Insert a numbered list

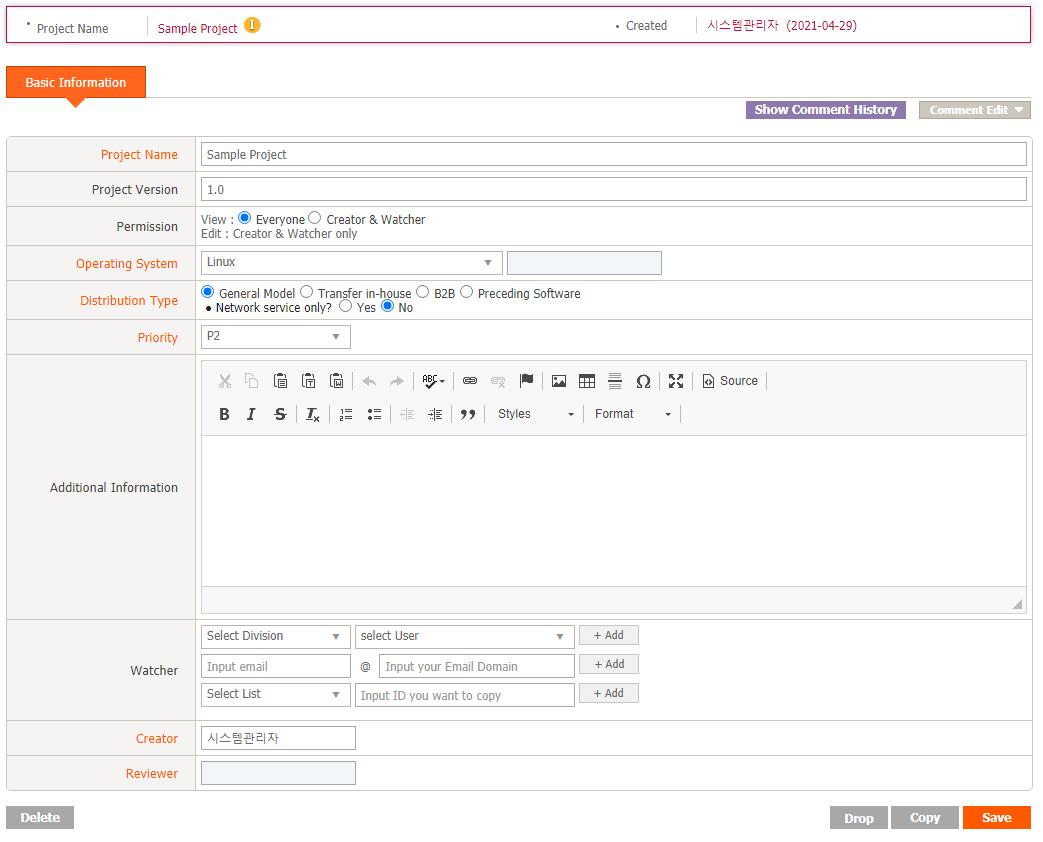pyautogui.click(x=346, y=414)
